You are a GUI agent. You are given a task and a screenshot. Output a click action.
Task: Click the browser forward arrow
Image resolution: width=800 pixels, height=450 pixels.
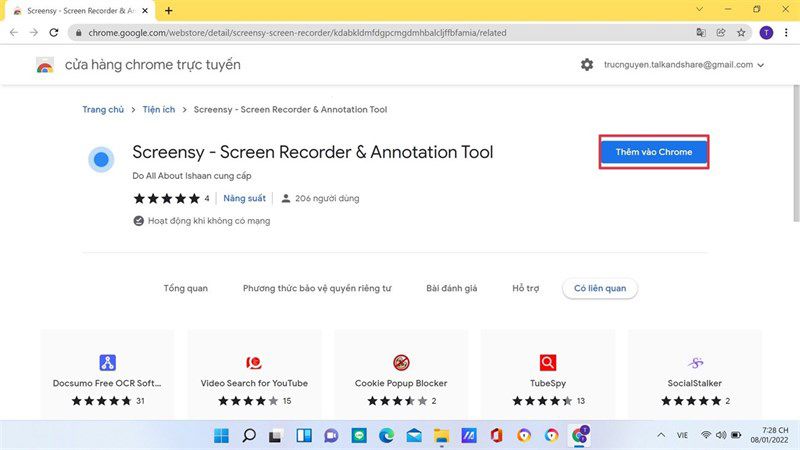click(x=34, y=33)
